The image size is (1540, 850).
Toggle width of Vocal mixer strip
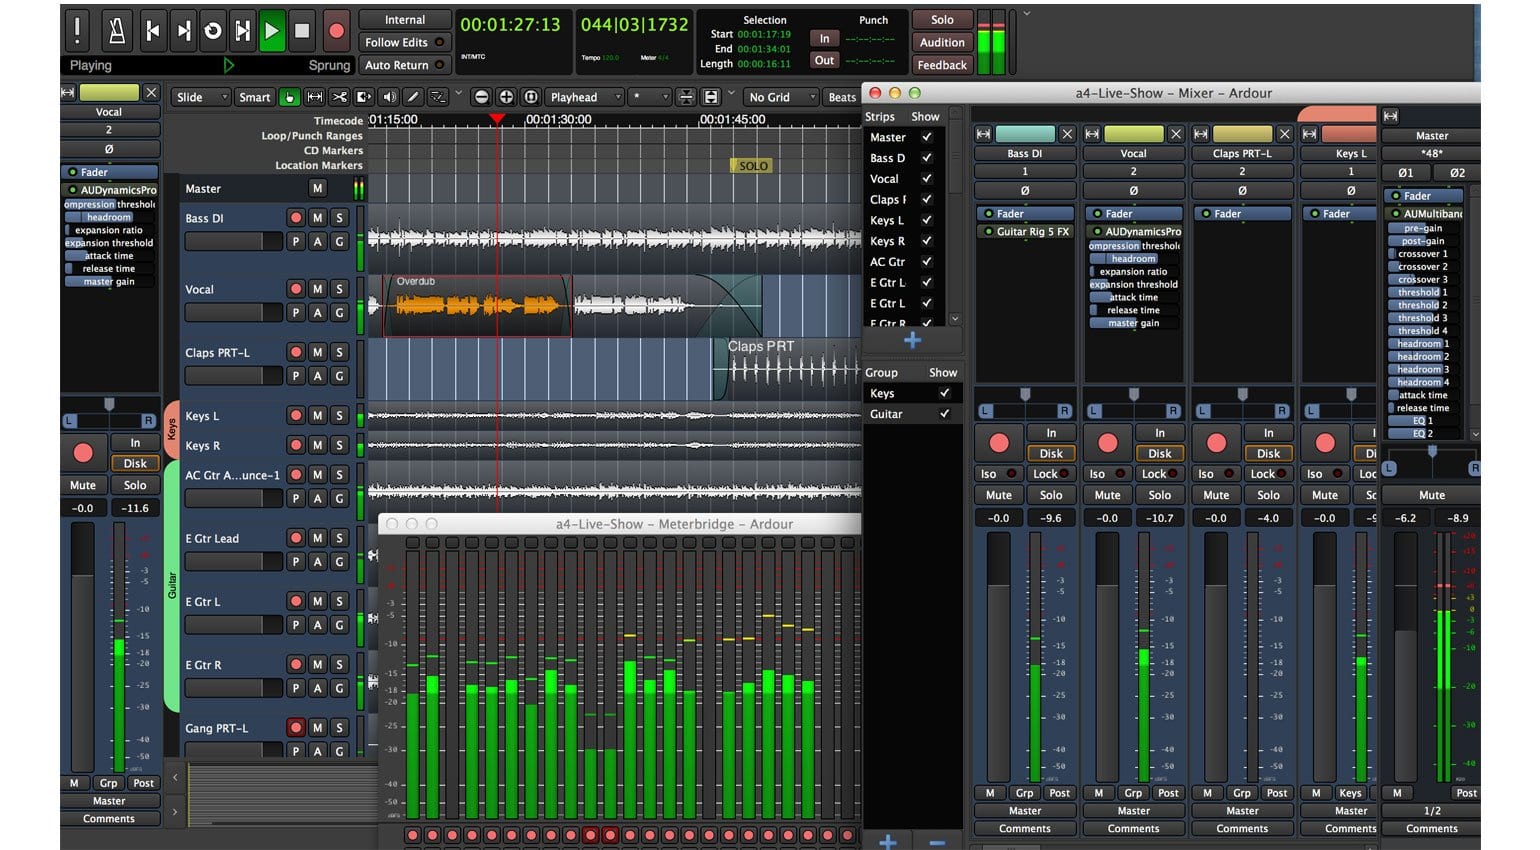[x=1092, y=134]
